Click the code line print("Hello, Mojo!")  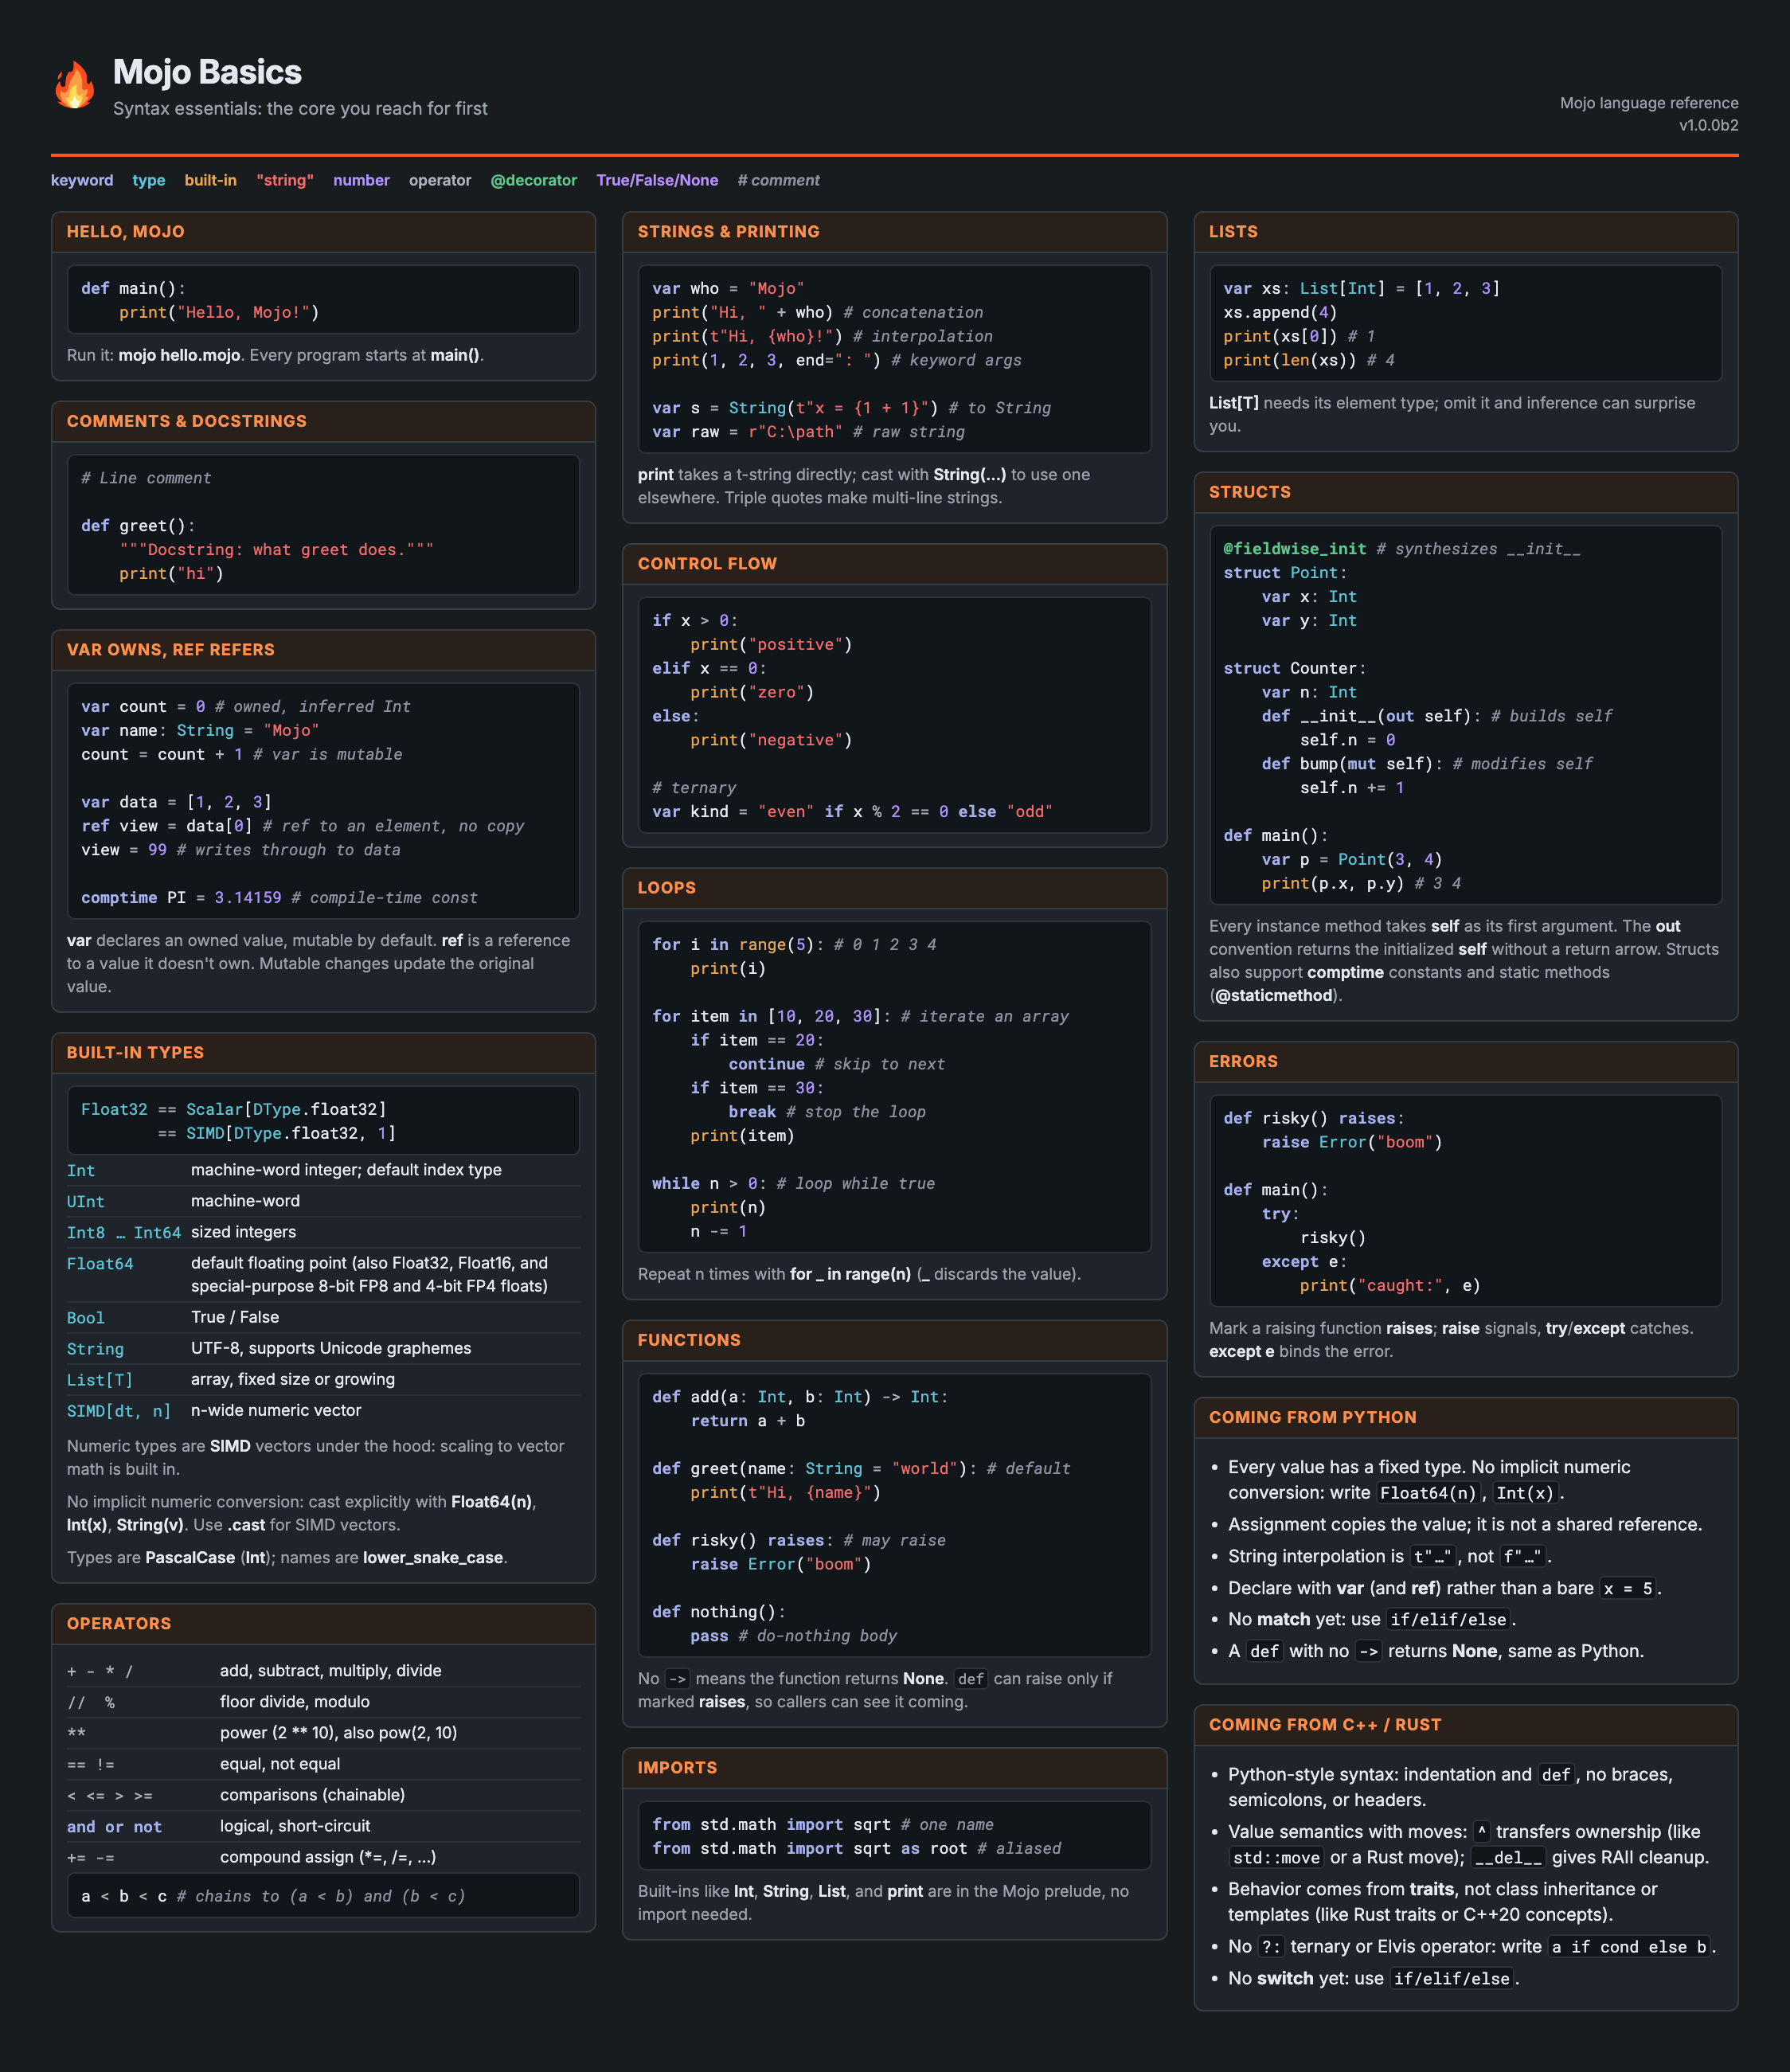pyautogui.click(x=219, y=313)
